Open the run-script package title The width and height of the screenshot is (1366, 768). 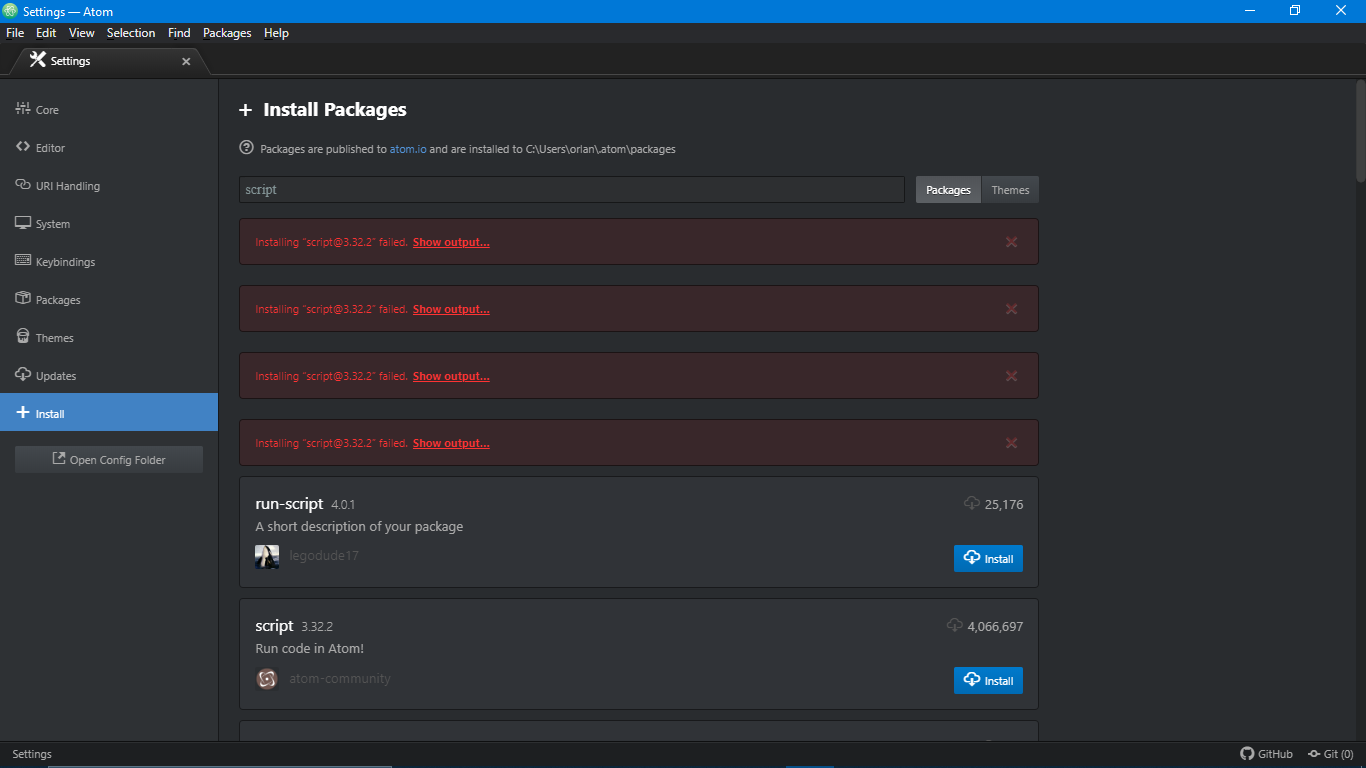click(289, 504)
